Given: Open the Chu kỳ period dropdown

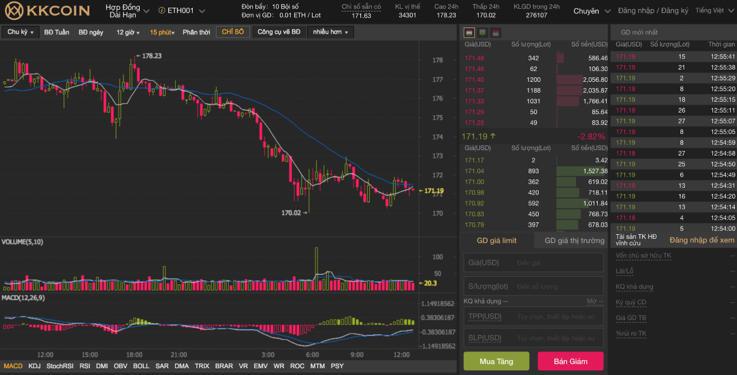Looking at the screenshot, I should 20,32.
